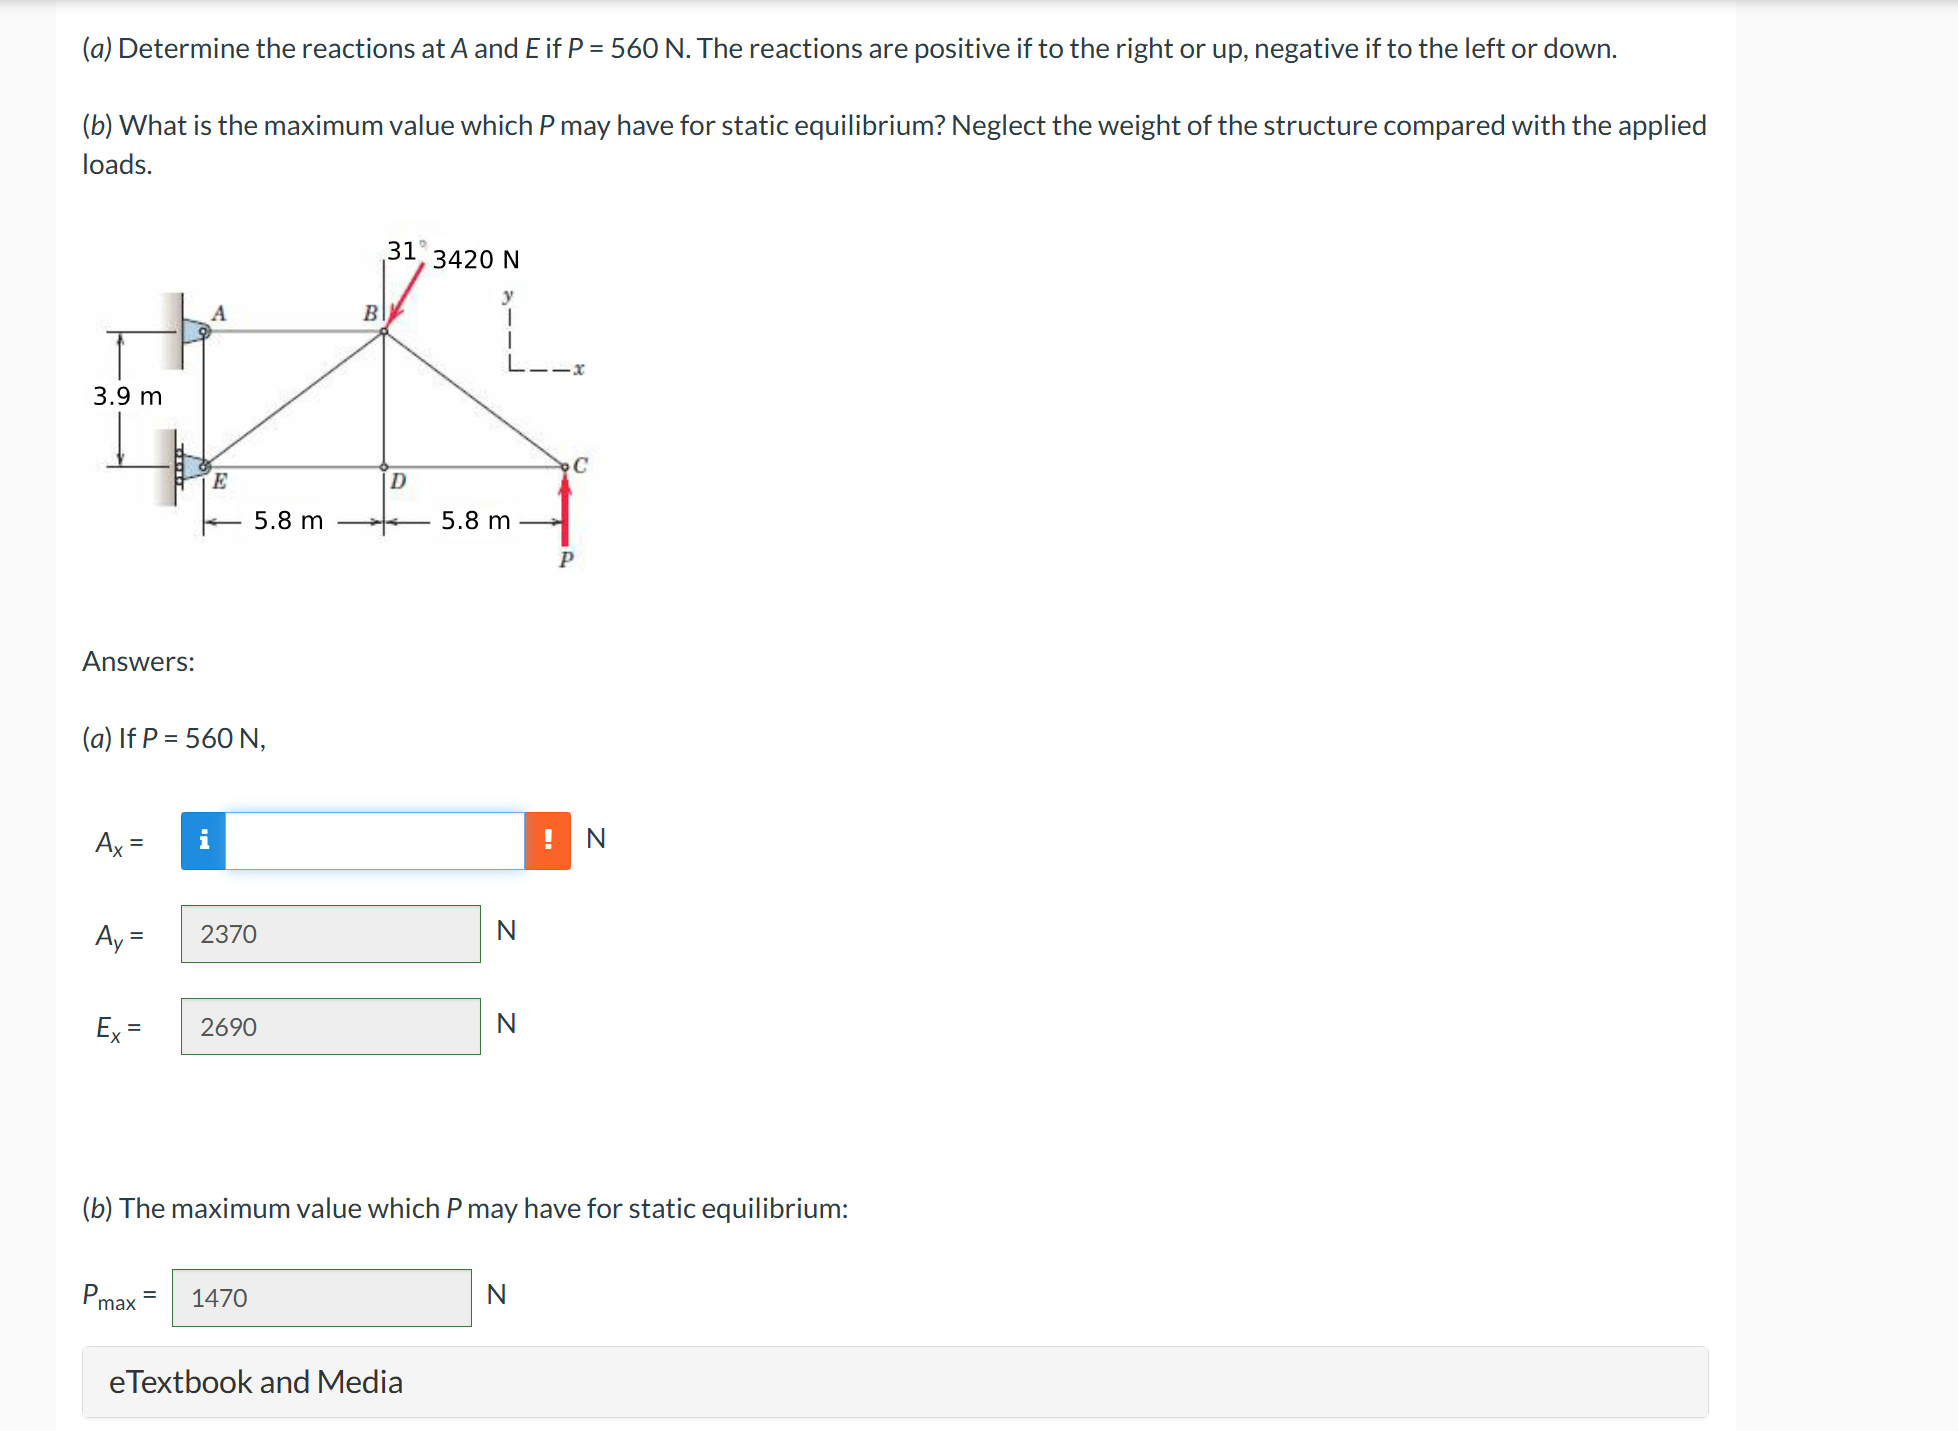Select the green-bordered Ay answer box
Screen dimensions: 1958x1431
[x=330, y=933]
